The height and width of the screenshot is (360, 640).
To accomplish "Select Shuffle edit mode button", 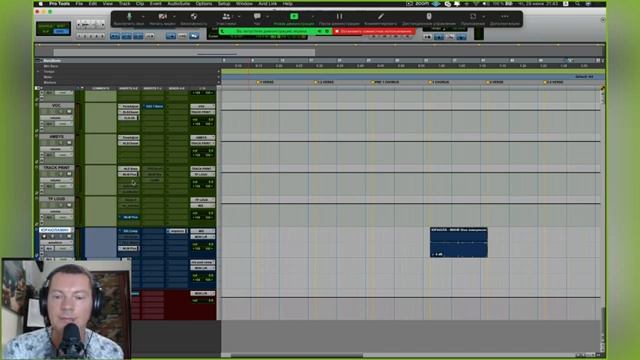I will coord(45,26).
